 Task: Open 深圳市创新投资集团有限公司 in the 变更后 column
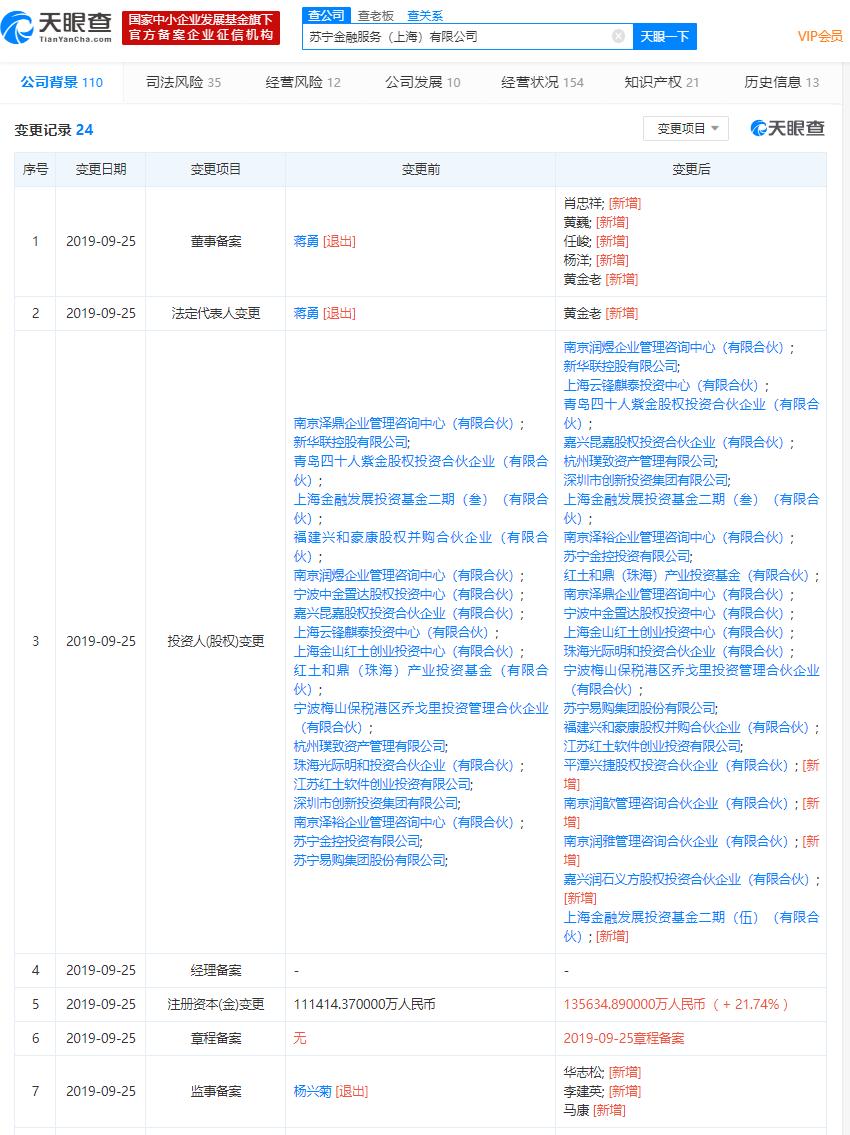(x=647, y=481)
